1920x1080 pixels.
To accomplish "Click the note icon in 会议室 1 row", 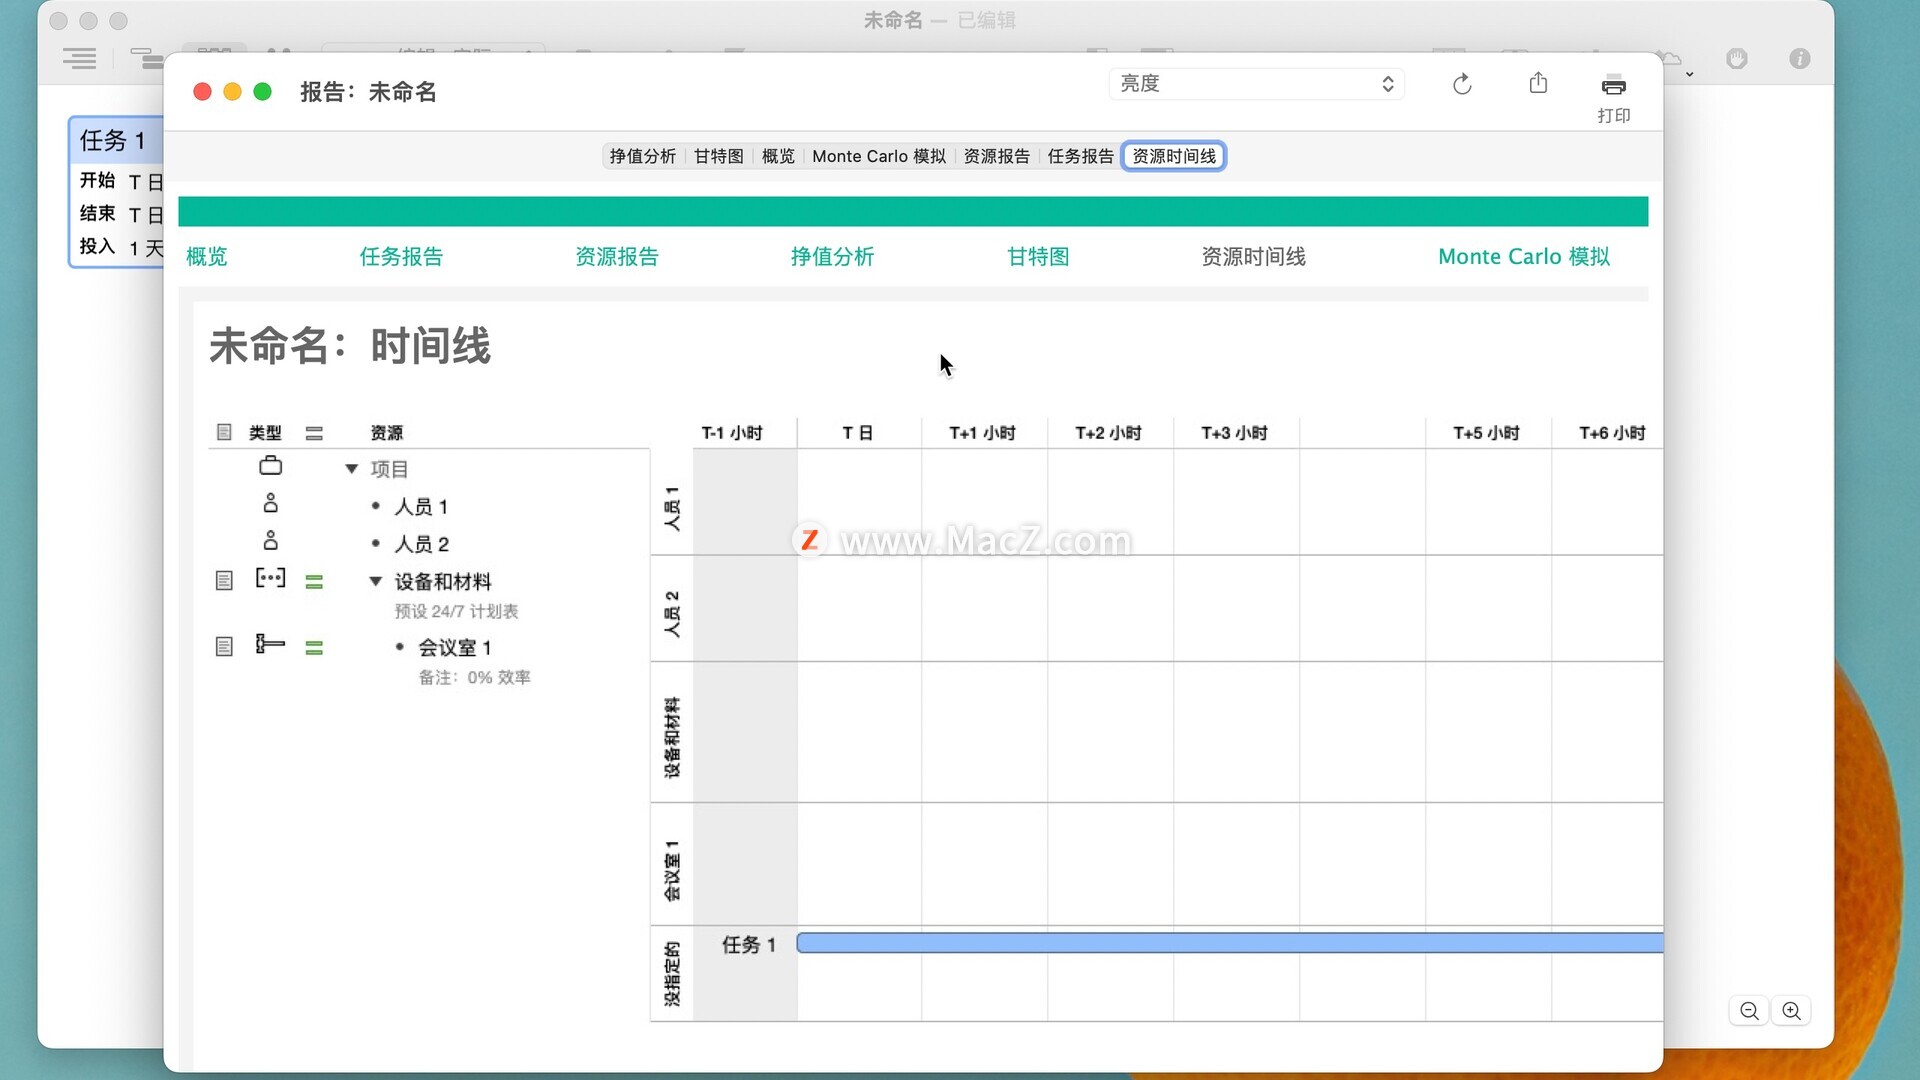I will click(224, 647).
